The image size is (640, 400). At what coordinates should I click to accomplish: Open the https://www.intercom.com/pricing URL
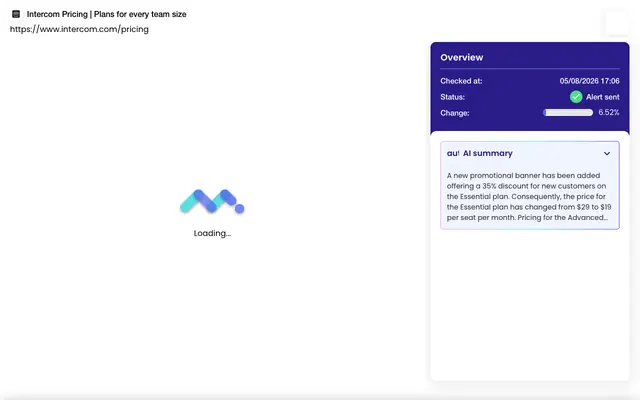click(x=79, y=29)
